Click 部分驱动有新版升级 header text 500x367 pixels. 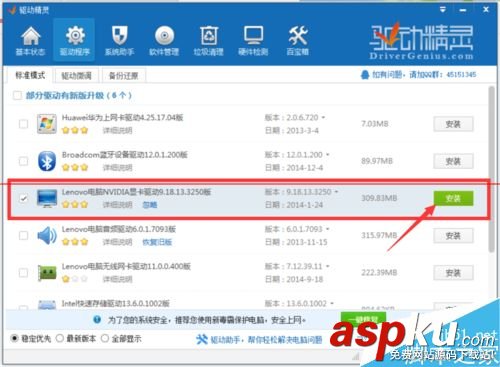[79, 96]
